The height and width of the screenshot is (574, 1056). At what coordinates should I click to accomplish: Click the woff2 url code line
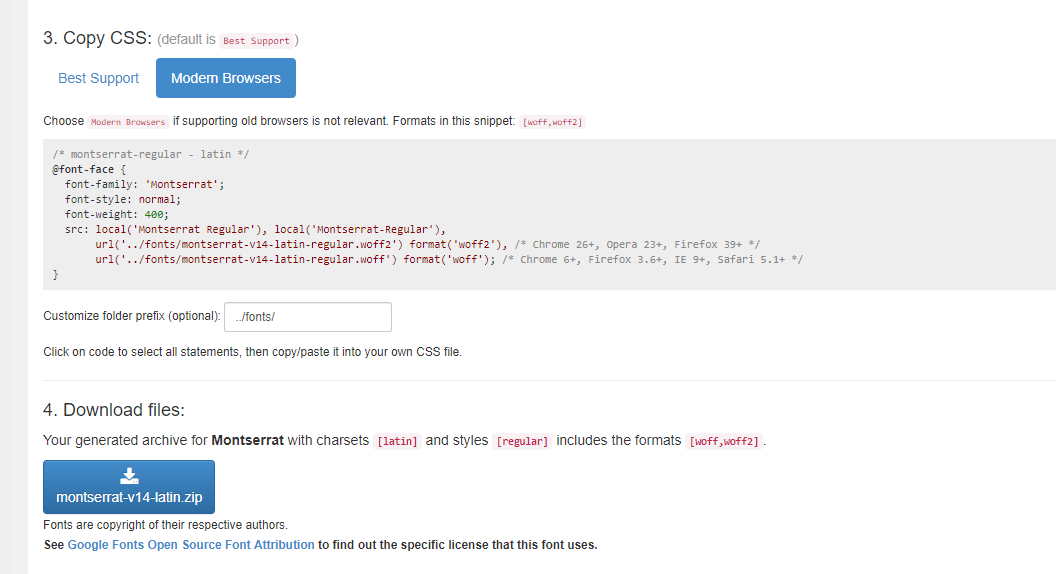click(427, 245)
